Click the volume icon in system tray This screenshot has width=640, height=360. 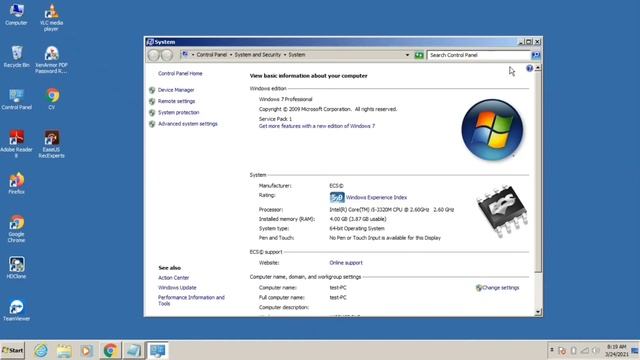click(x=596, y=350)
